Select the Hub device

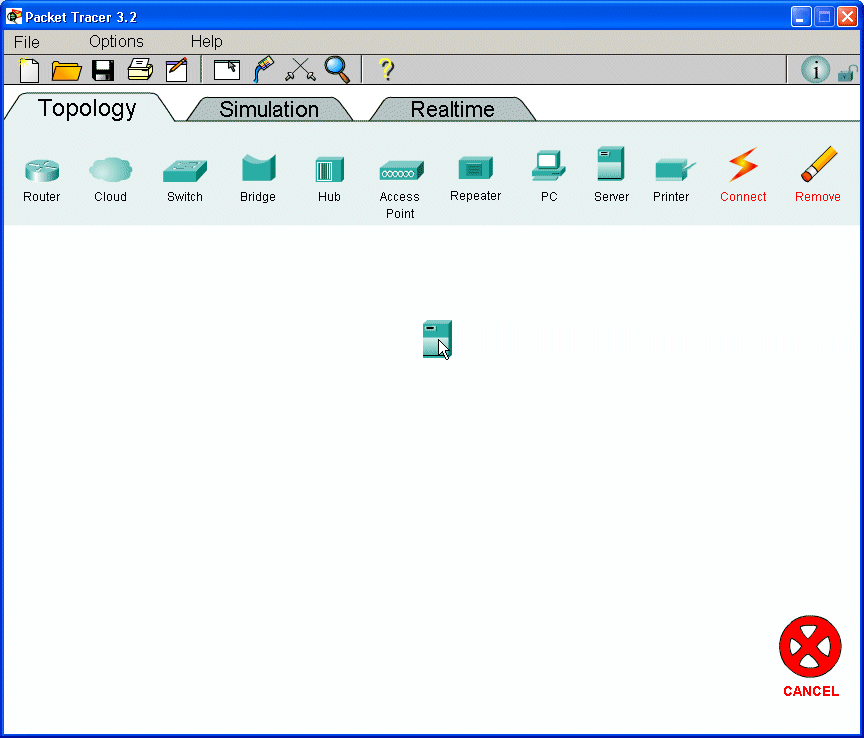pyautogui.click(x=330, y=180)
